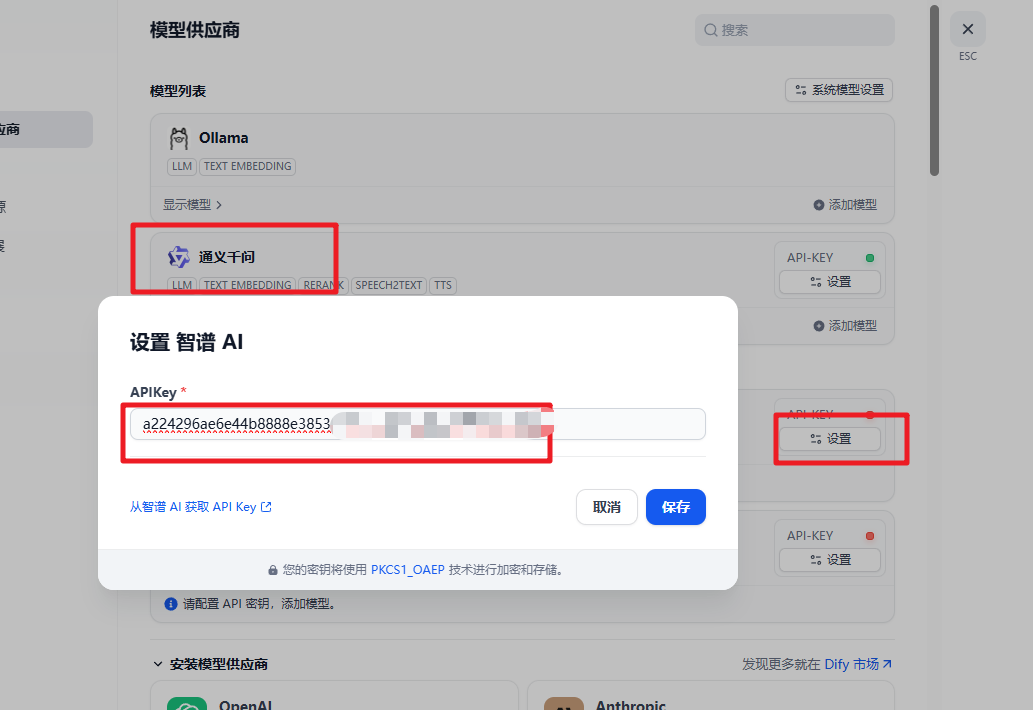Open 系统模型设置 options
The width and height of the screenshot is (1033, 710).
pos(838,90)
